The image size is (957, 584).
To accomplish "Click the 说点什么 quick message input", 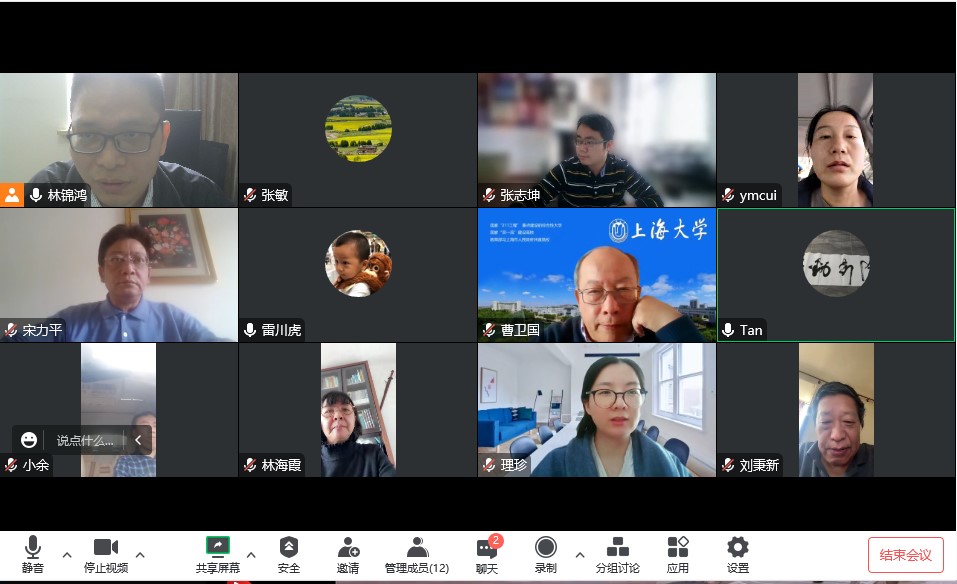I will tap(84, 440).
